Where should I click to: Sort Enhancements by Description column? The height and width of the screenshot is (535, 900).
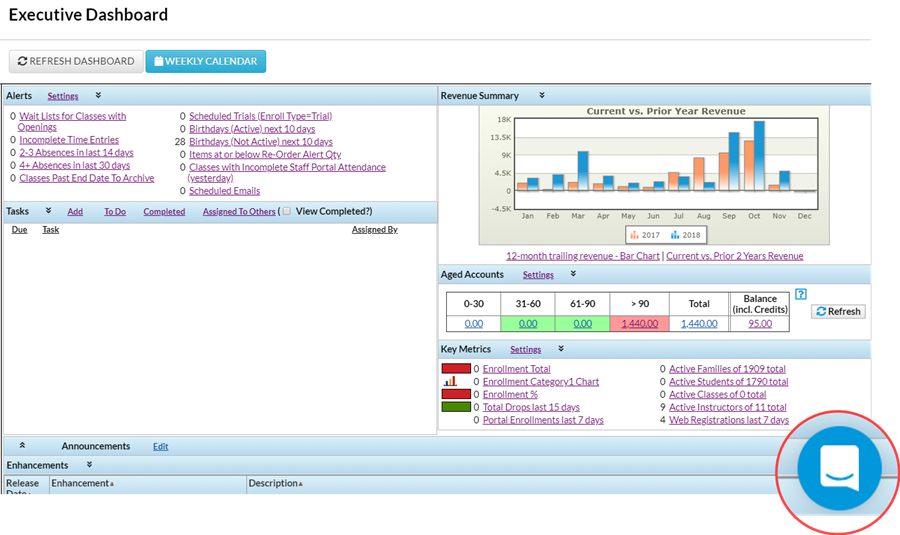[x=275, y=483]
